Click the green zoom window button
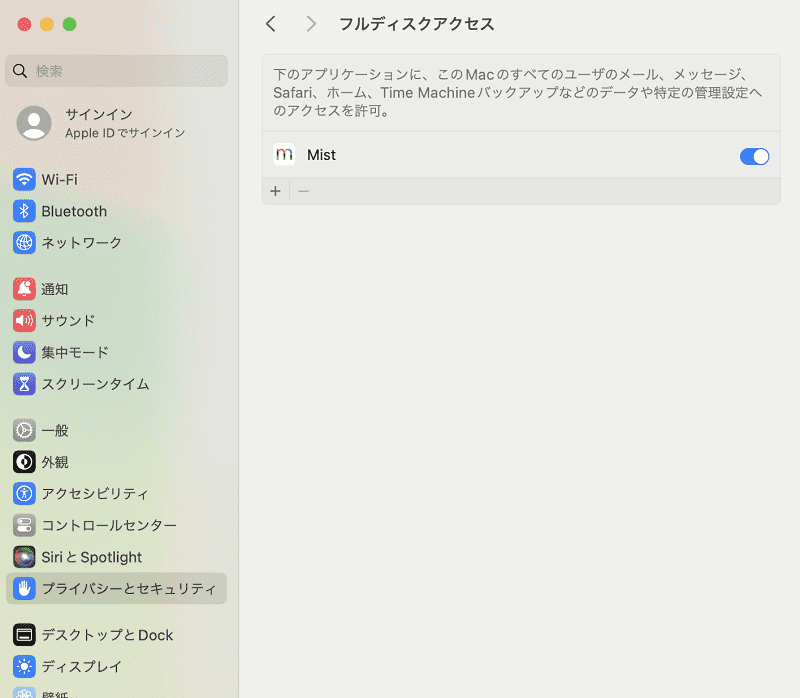Screen dimensions: 800x698 [x=69, y=24]
